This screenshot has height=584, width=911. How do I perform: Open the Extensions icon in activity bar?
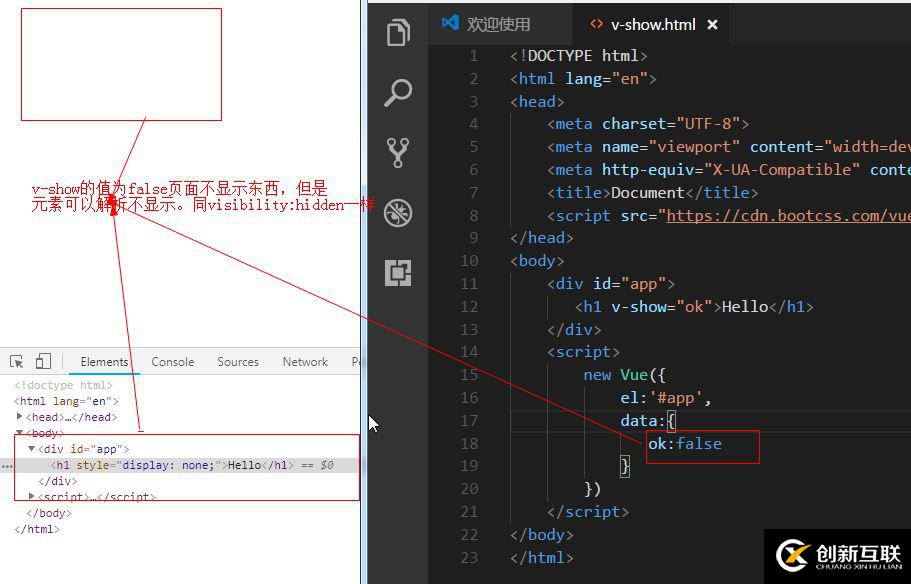click(398, 273)
